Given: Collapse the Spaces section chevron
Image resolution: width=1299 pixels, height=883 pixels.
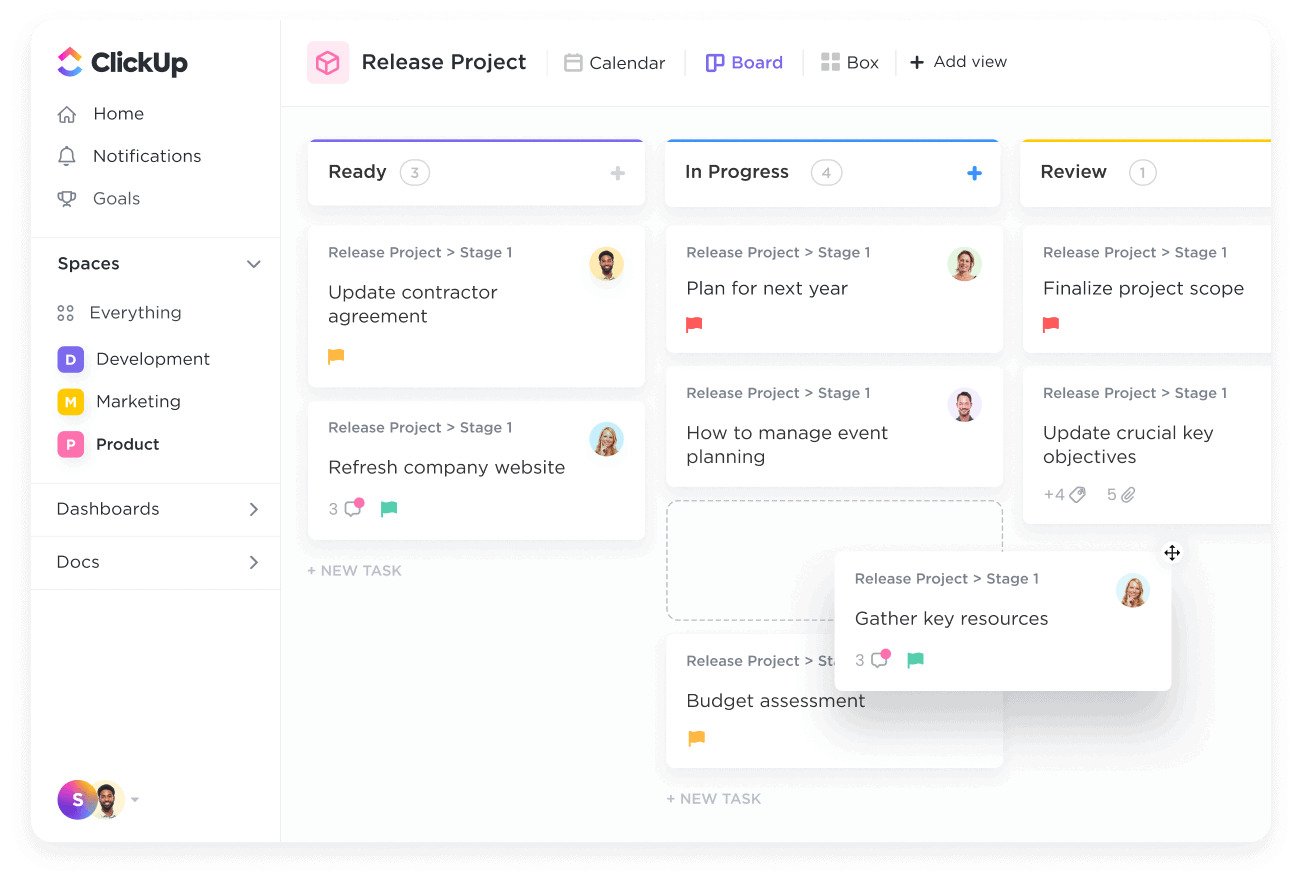Looking at the screenshot, I should tap(254, 264).
